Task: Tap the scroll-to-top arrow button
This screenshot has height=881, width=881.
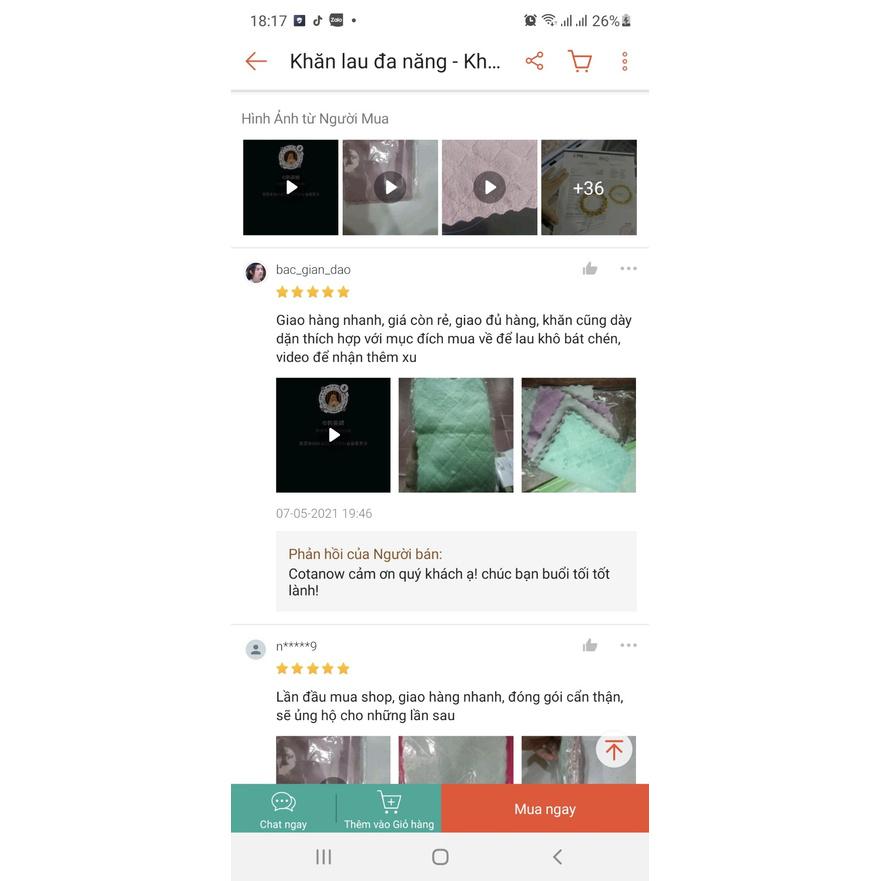Action: click(x=614, y=750)
